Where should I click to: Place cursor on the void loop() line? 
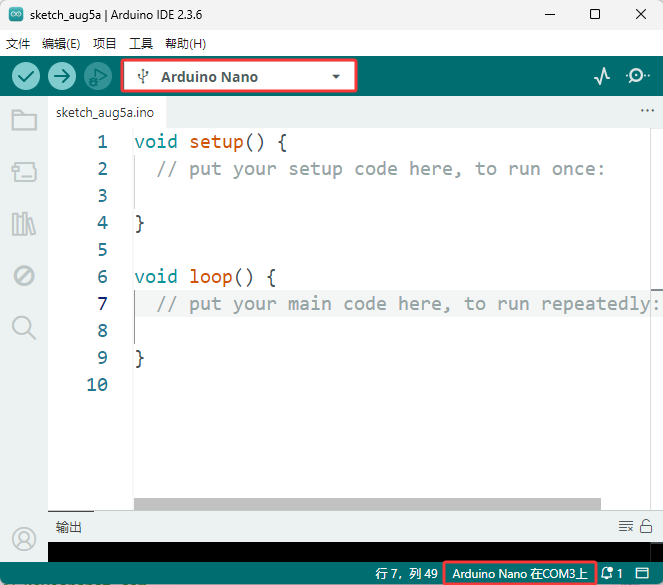tap(205, 277)
